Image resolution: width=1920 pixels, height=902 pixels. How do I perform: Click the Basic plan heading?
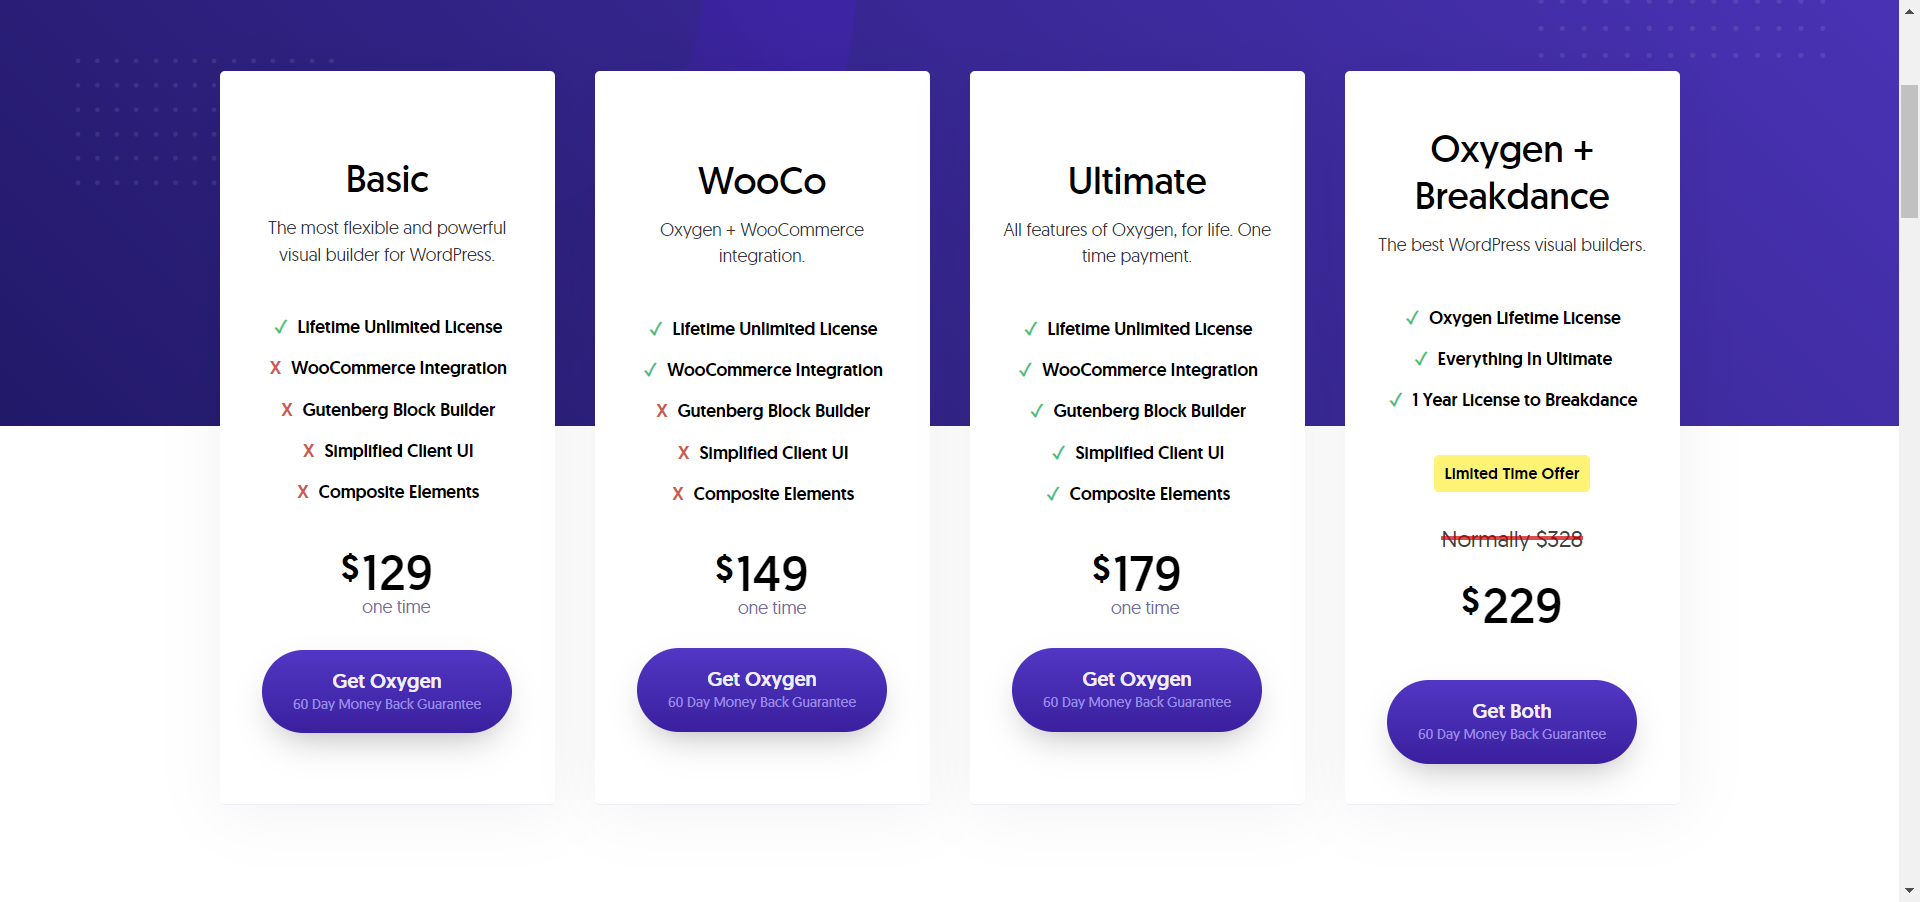point(386,180)
